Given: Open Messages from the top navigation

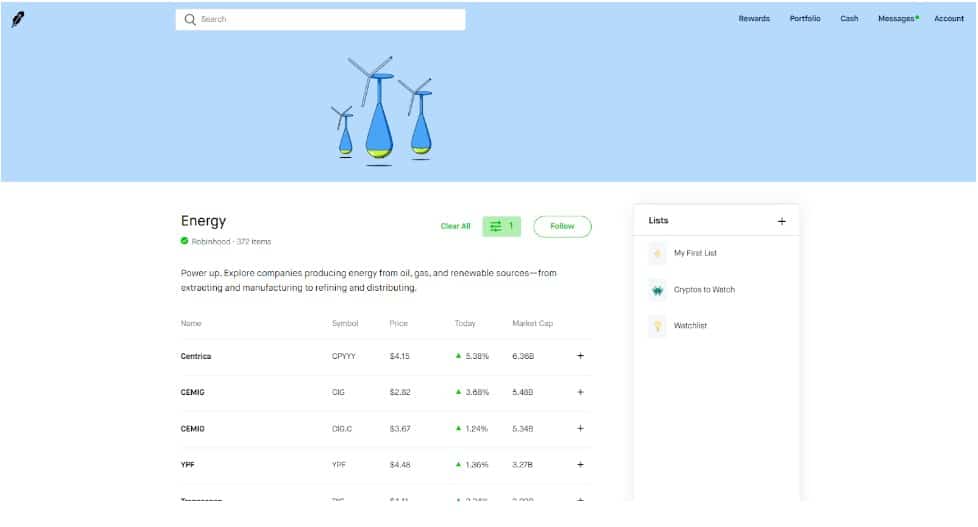Looking at the screenshot, I should point(898,19).
